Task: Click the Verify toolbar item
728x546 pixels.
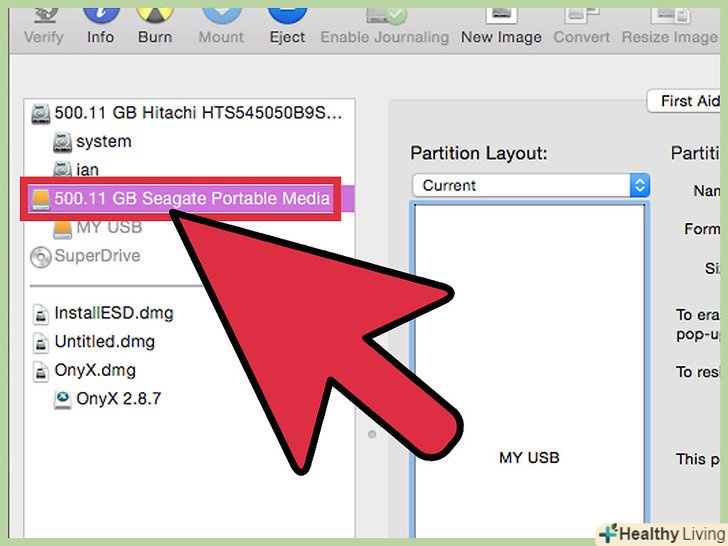Action: (44, 28)
